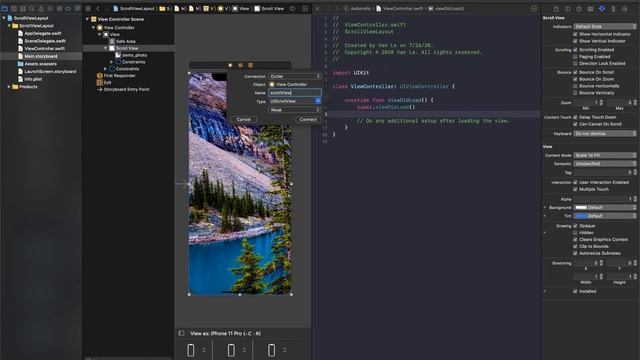This screenshot has width=640, height=360.
Task: Open the Find navigator magnifier icon
Action: (x=32, y=8)
